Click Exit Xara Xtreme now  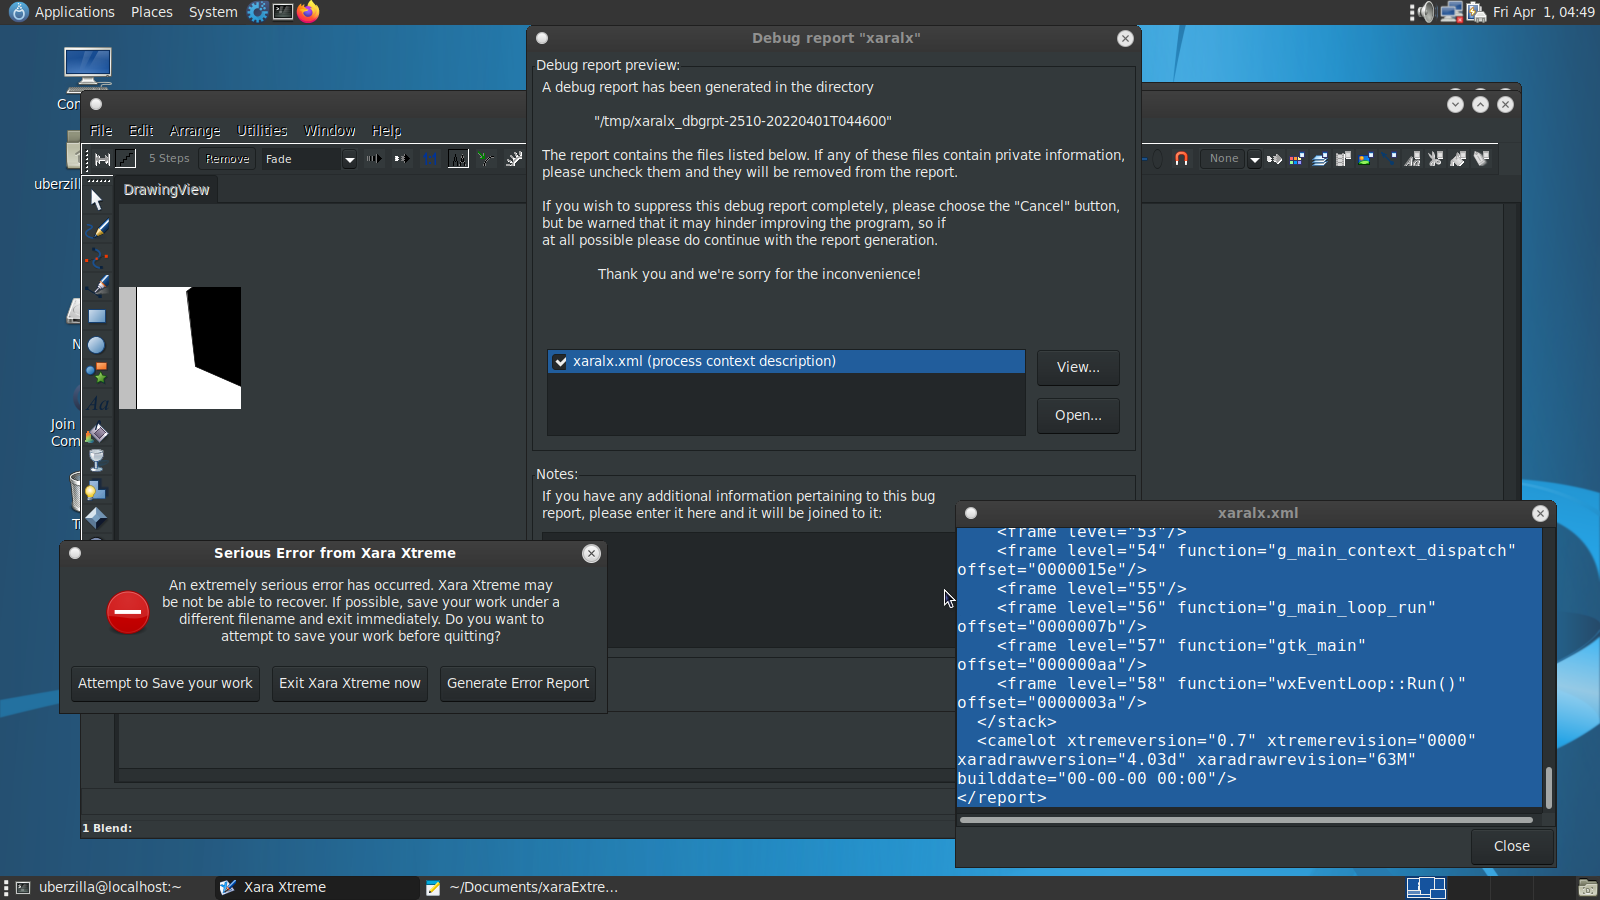(350, 683)
